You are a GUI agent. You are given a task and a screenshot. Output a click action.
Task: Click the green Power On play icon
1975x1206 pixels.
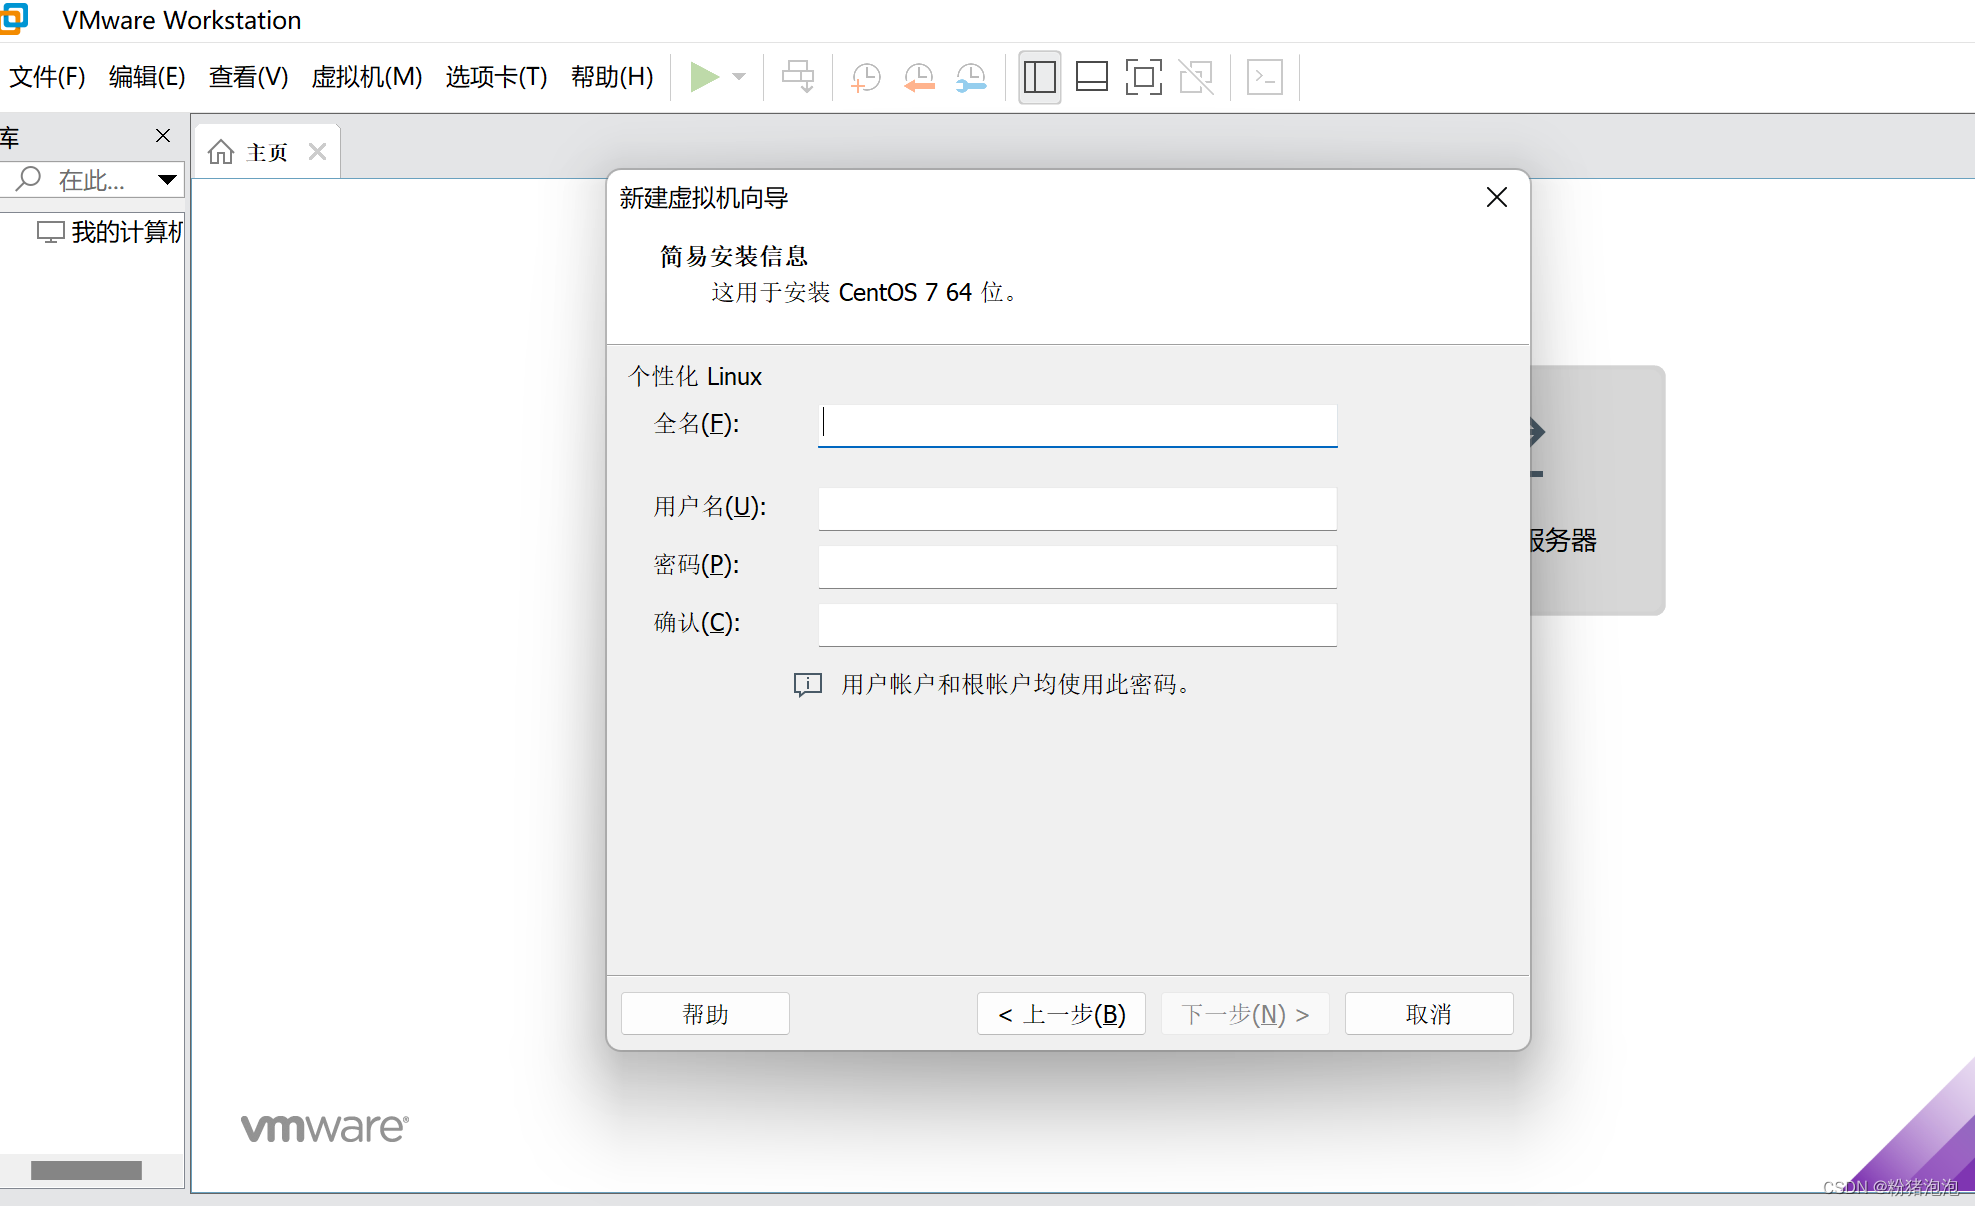click(704, 77)
